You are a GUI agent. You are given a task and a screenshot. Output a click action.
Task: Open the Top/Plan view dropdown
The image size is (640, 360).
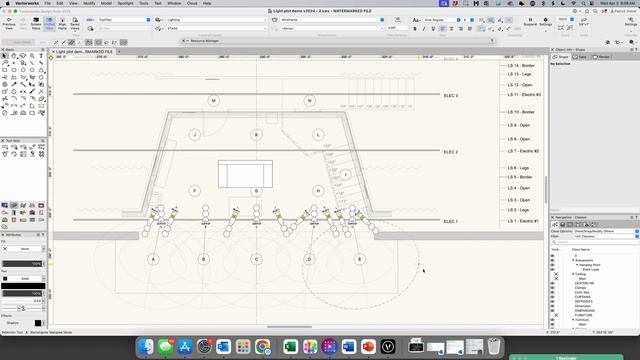click(x=124, y=20)
